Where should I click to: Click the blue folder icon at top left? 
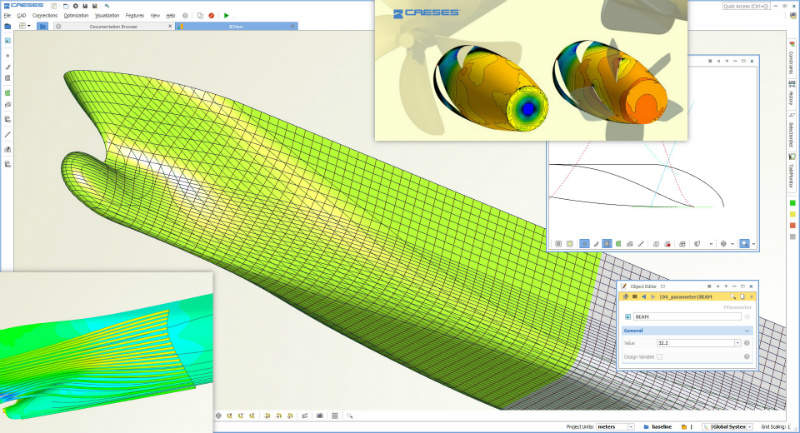(x=8, y=26)
